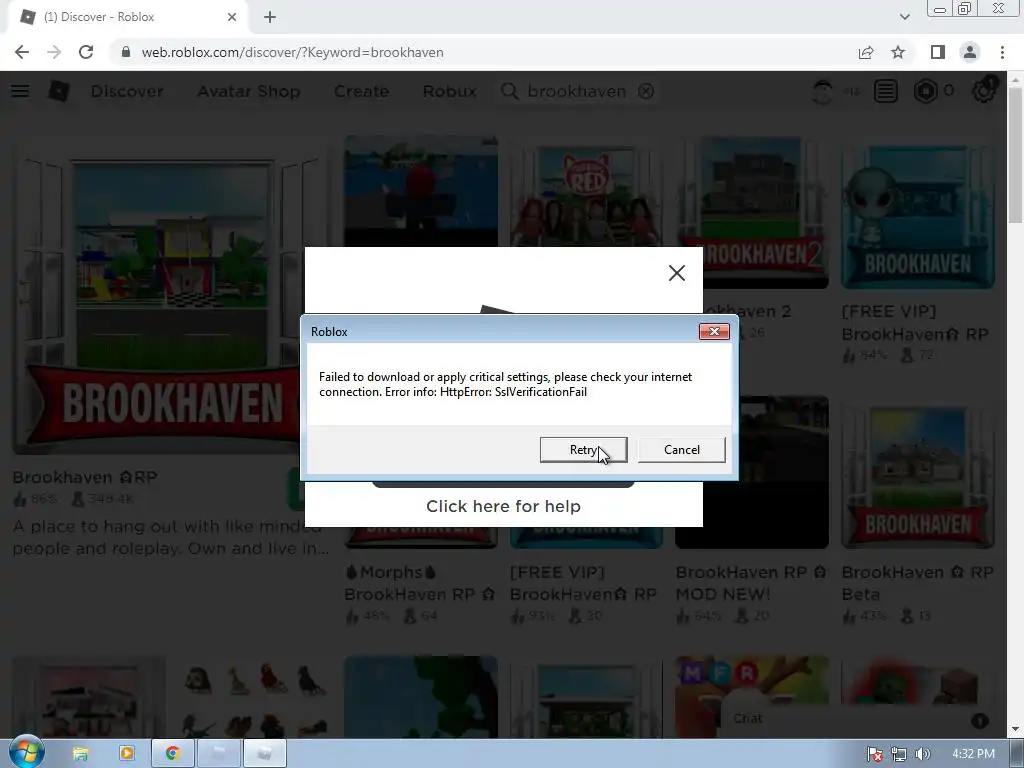Click the brookhaven search field
The image size is (1024, 768).
point(576,91)
